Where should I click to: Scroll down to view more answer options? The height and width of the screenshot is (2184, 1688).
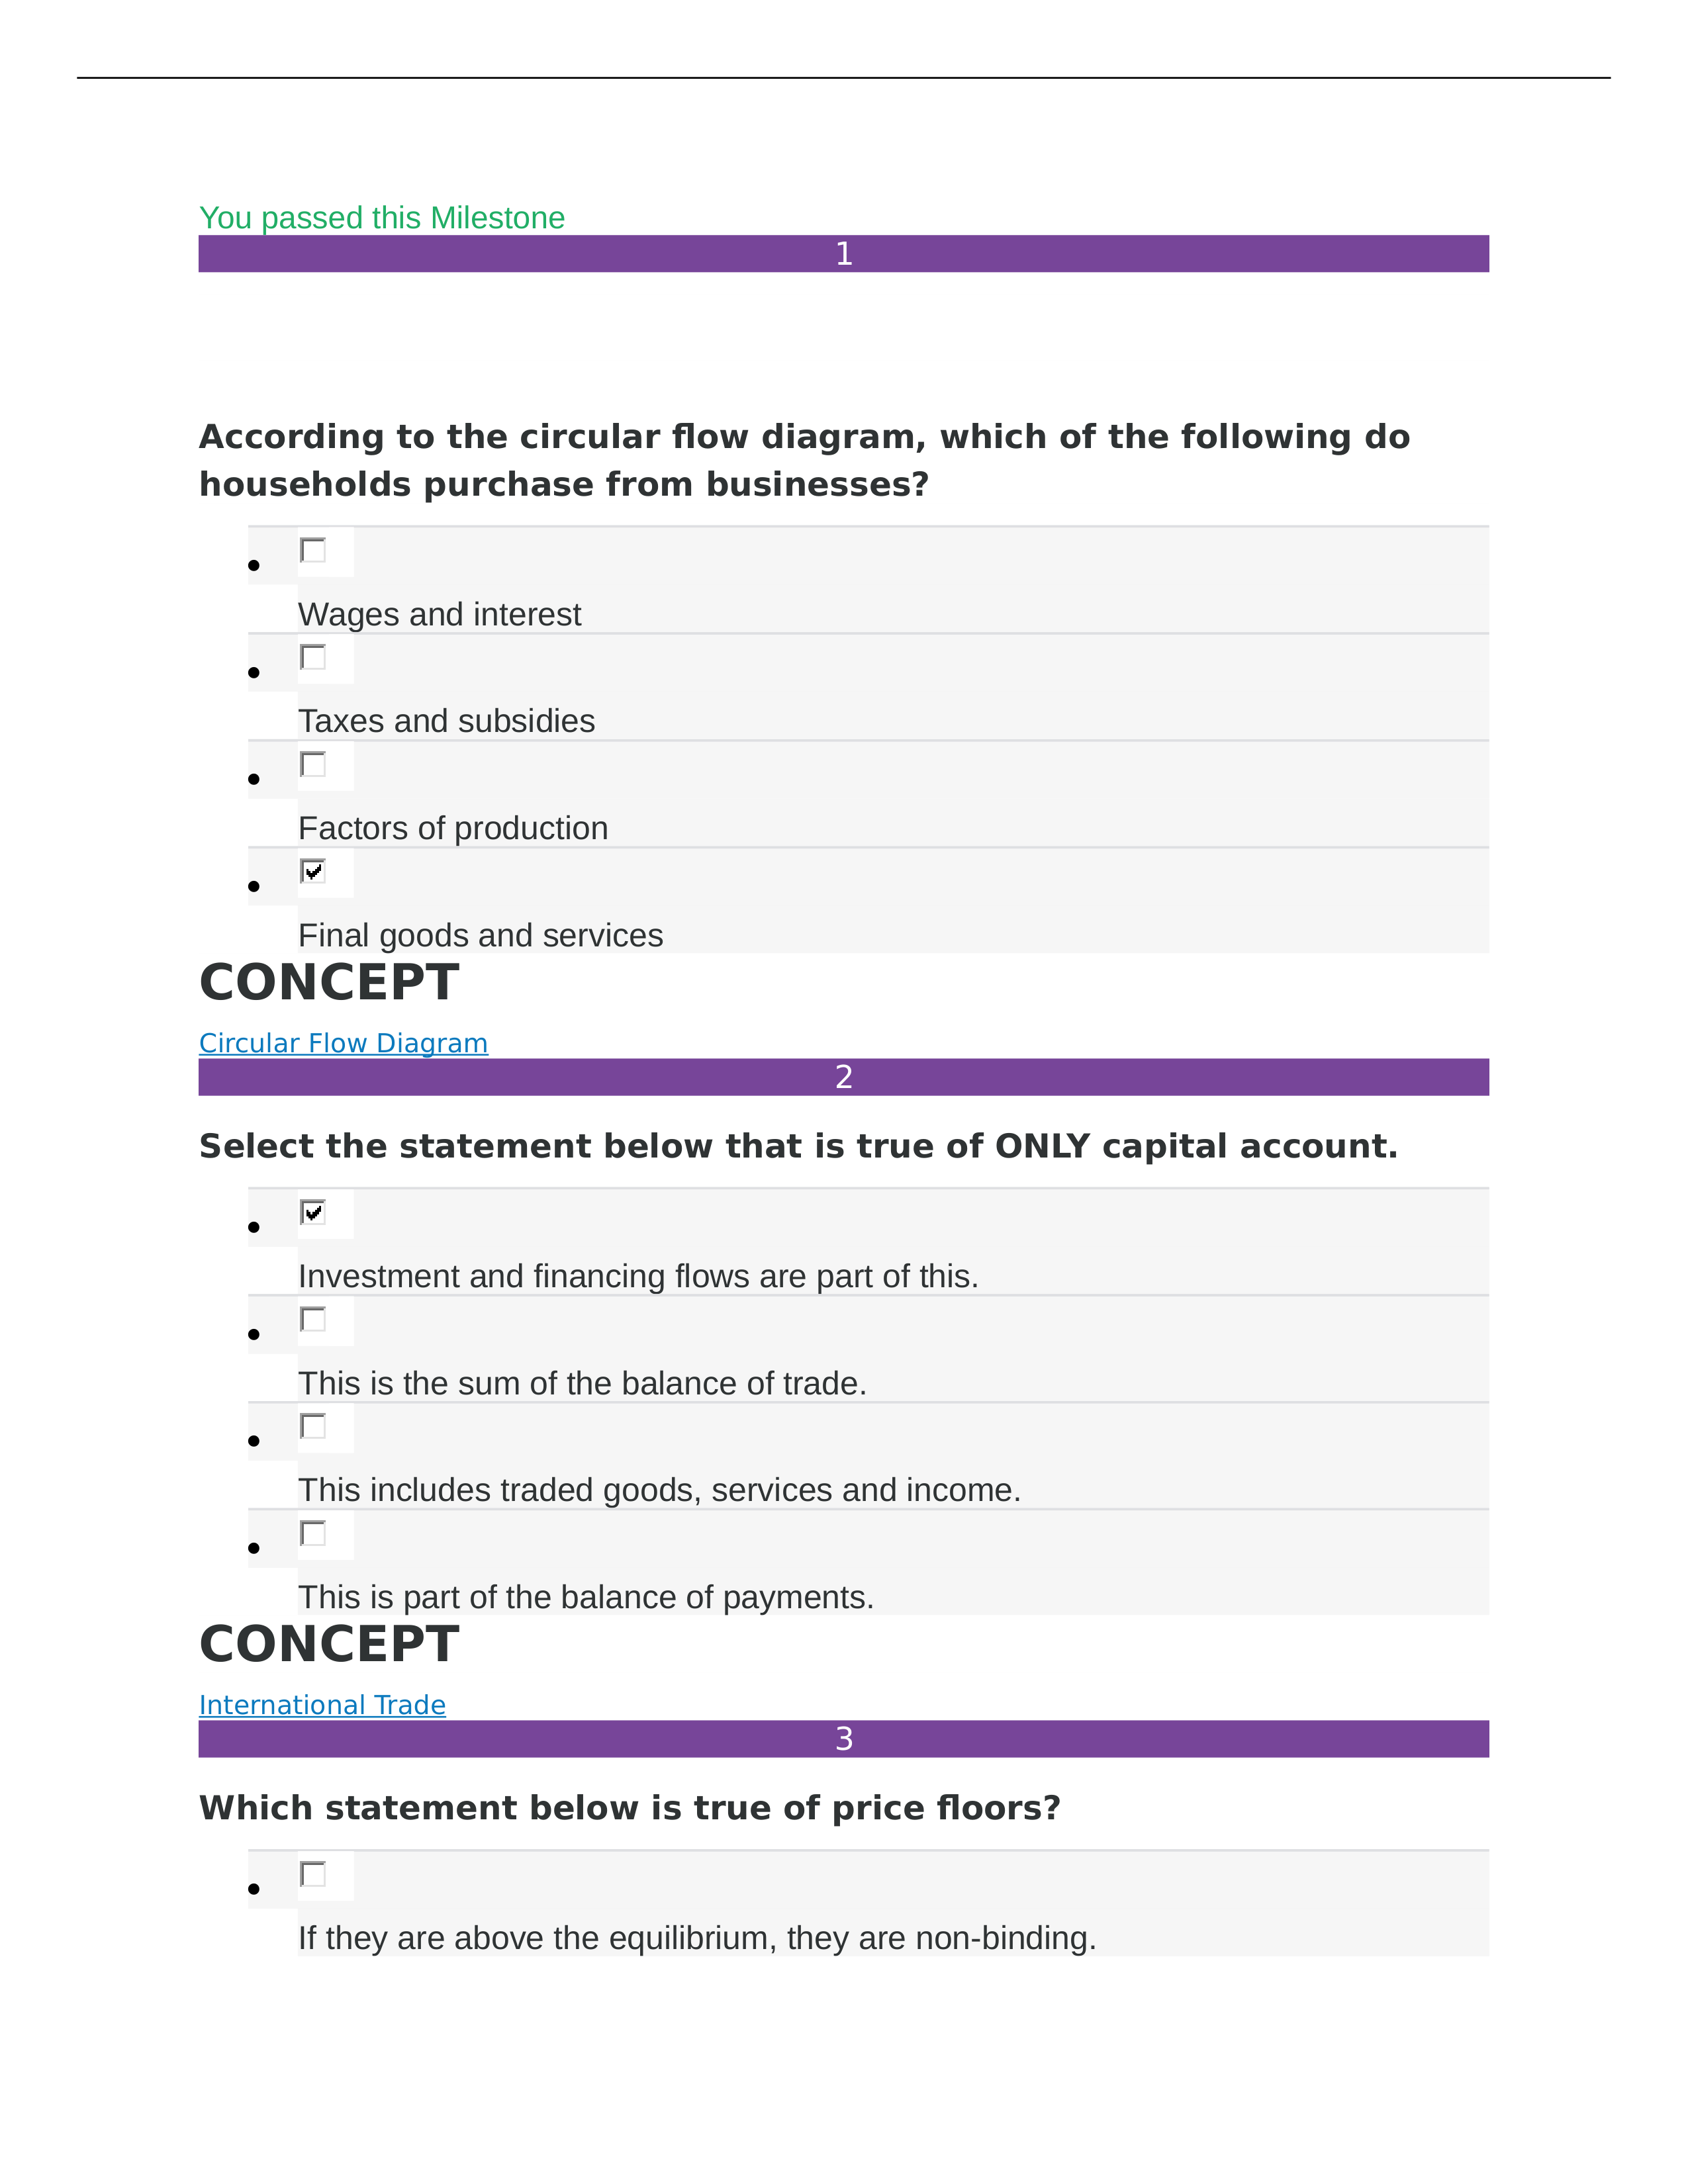[844, 2038]
